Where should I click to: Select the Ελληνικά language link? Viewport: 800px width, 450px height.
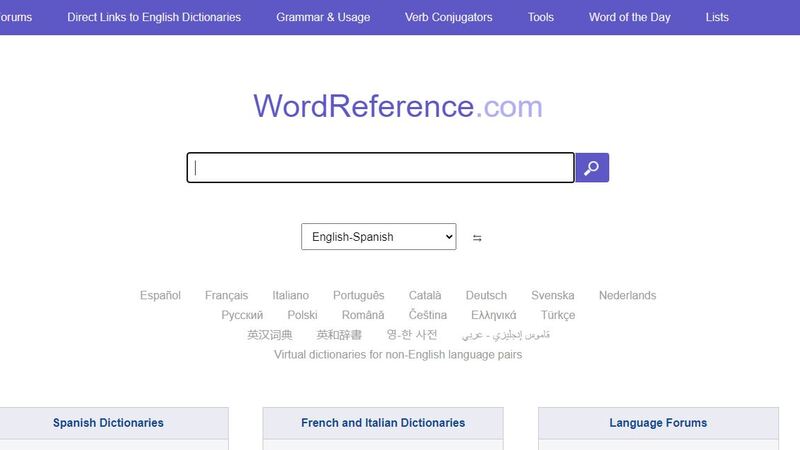[x=493, y=315]
